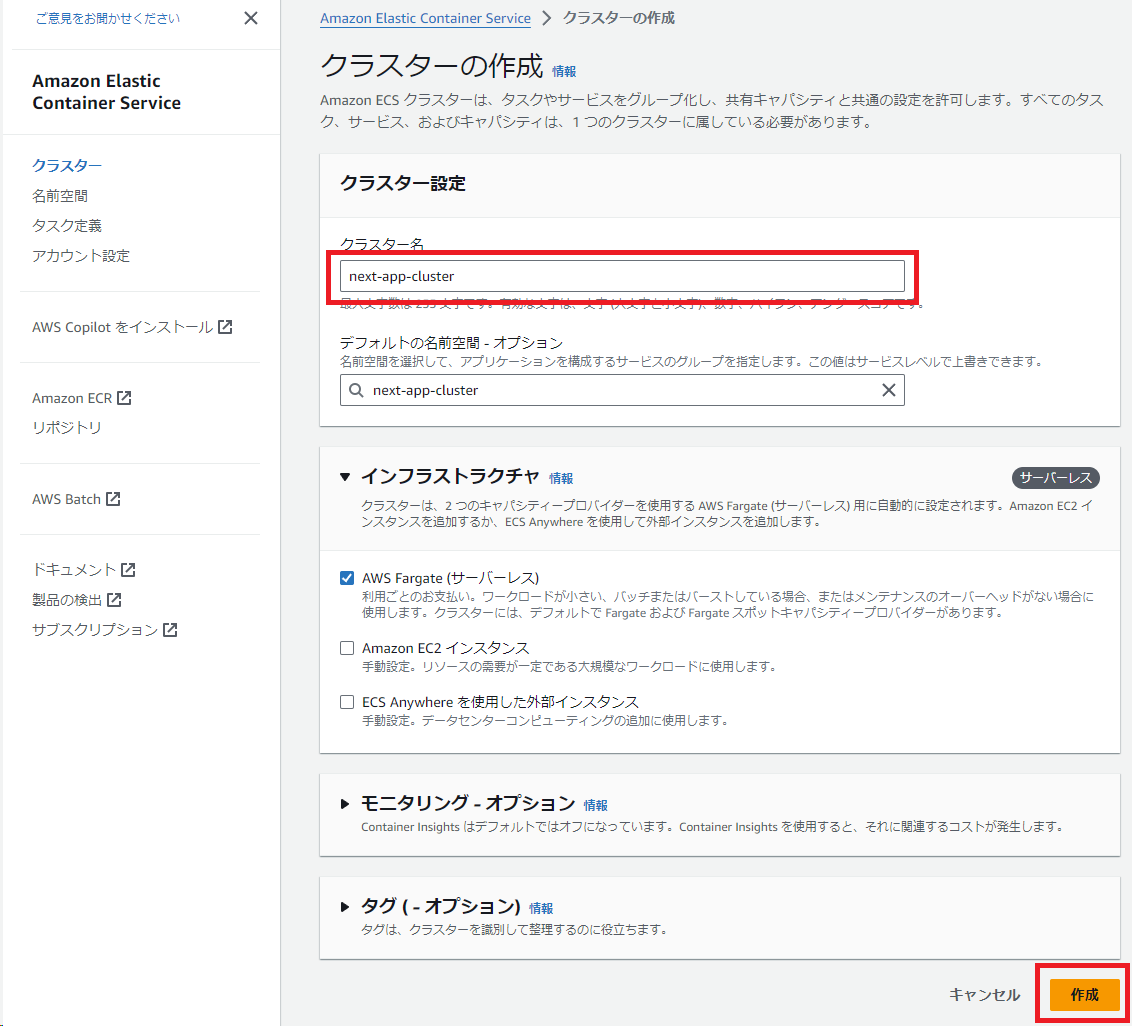Image resolution: width=1132 pixels, height=1026 pixels.
Task: Click the サーバーレス badge
Action: [1055, 478]
